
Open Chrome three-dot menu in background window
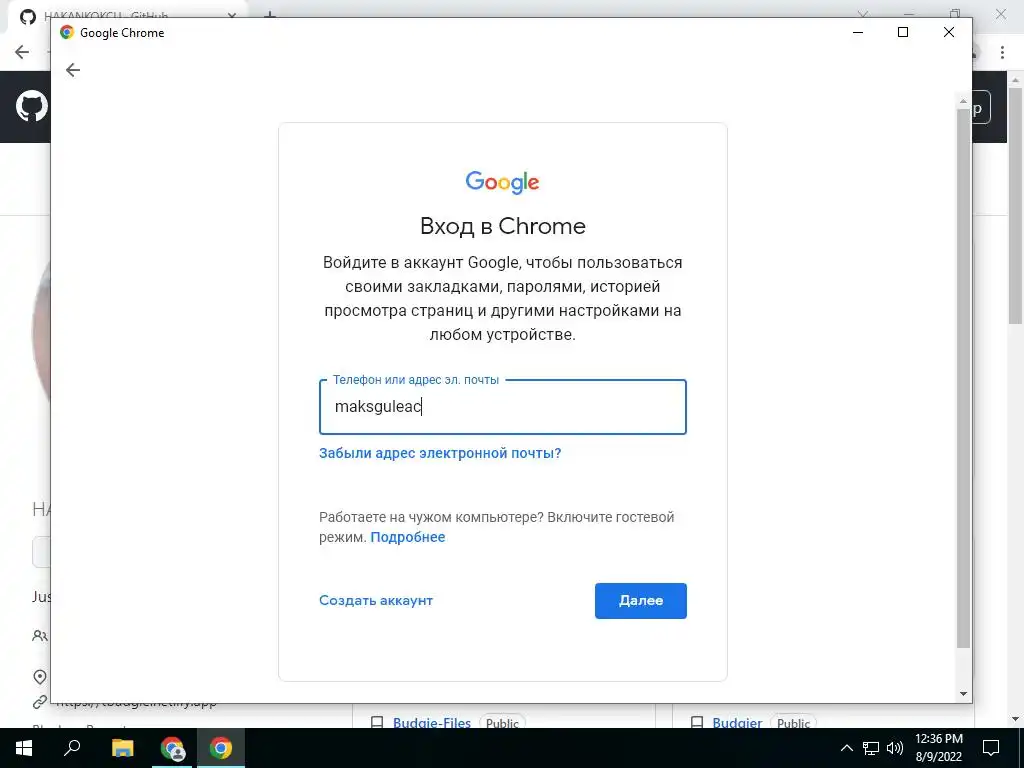click(1002, 52)
